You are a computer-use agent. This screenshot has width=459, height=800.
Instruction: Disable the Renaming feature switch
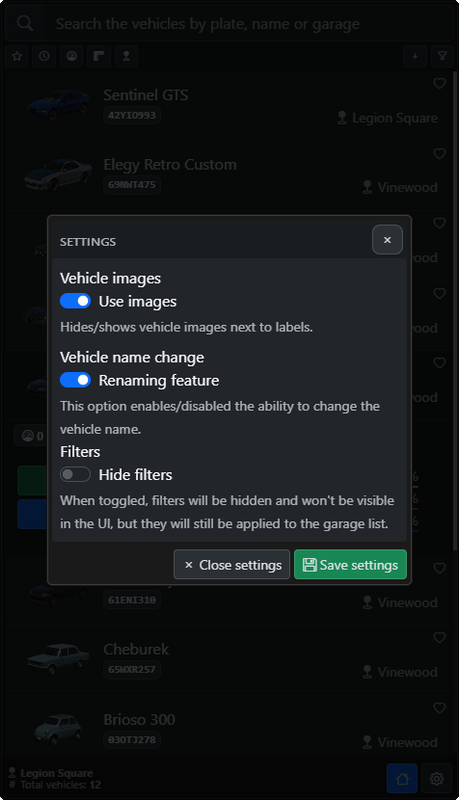click(75, 380)
